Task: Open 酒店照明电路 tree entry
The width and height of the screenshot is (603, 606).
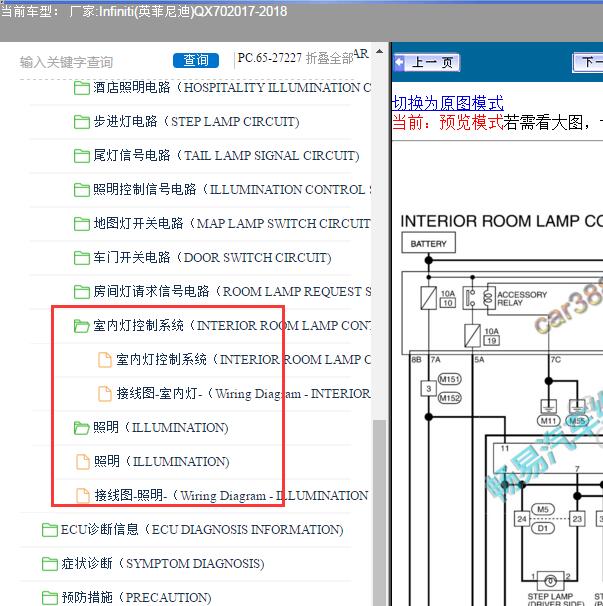Action: [232, 88]
